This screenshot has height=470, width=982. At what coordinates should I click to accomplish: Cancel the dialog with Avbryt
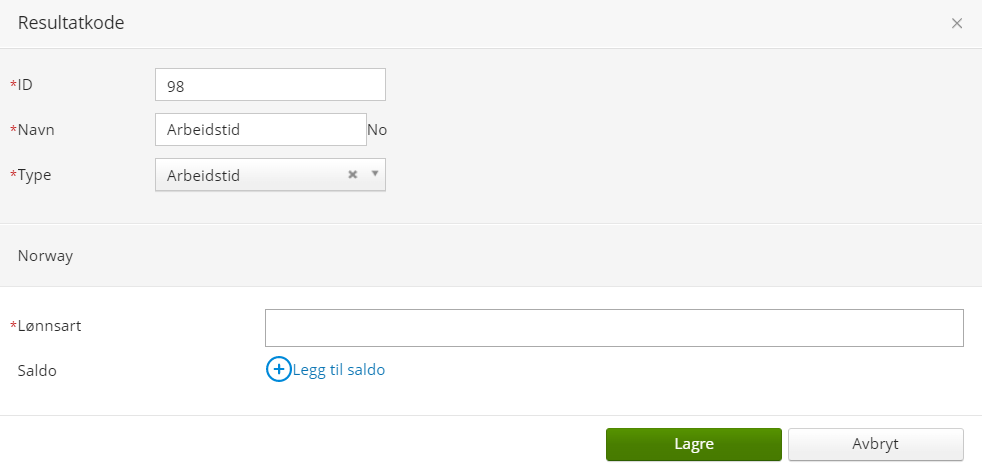(876, 444)
